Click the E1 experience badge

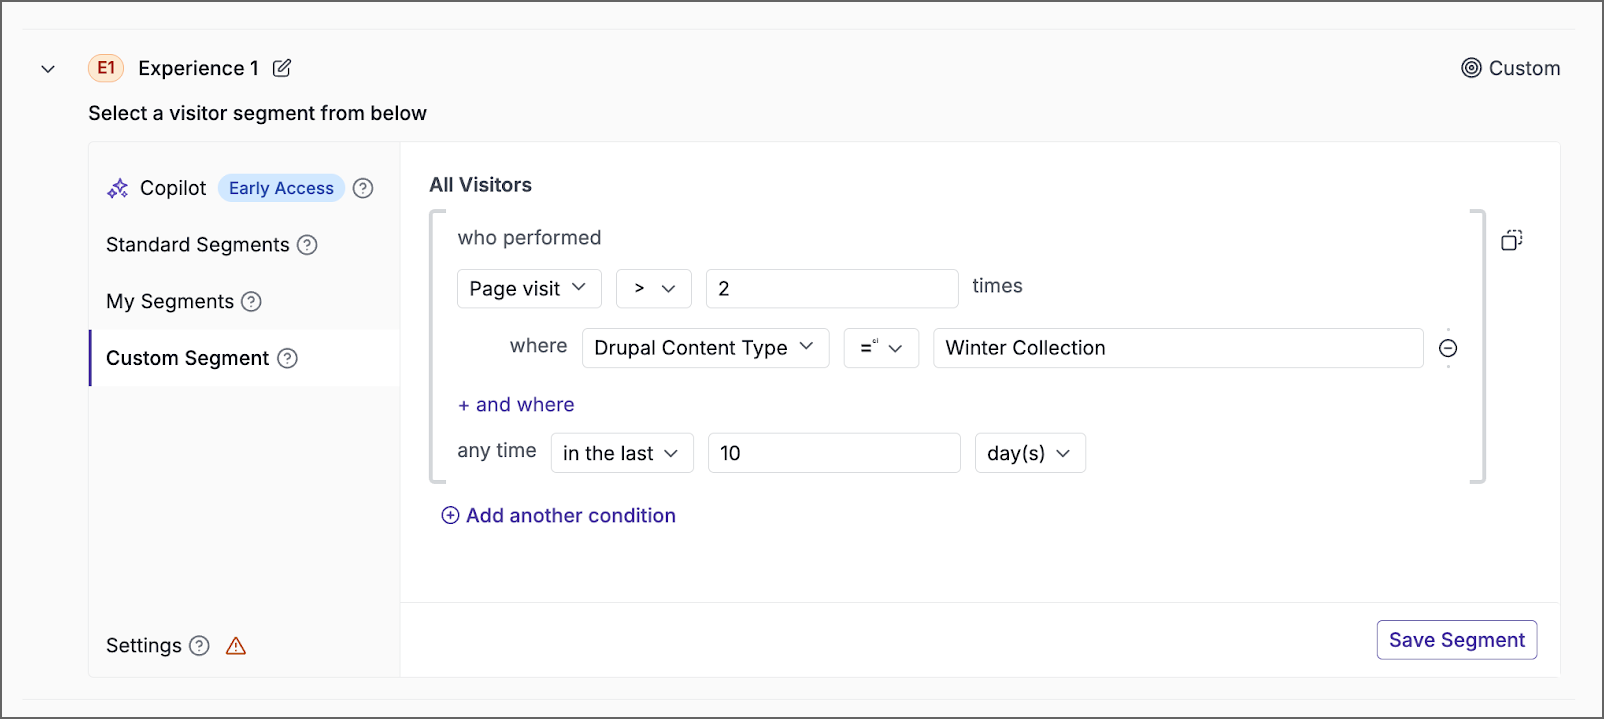[106, 68]
